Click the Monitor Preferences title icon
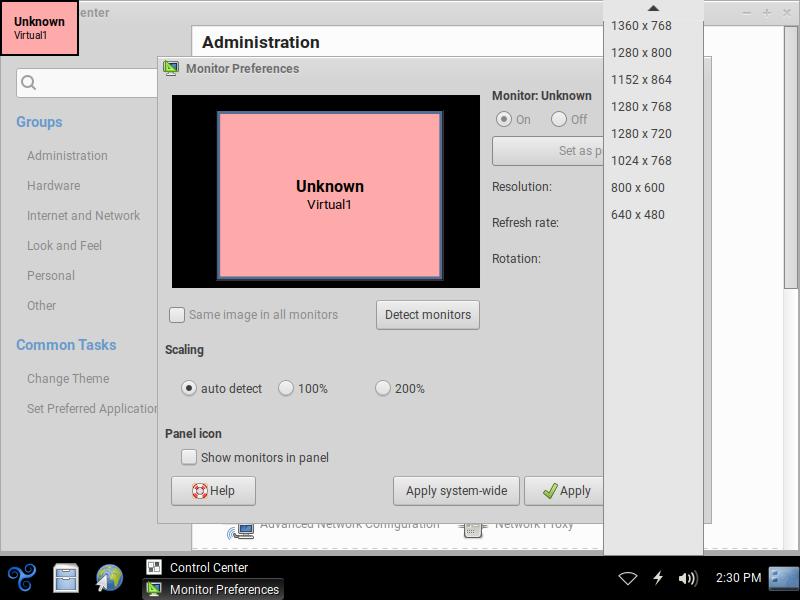Image resolution: width=800 pixels, height=600 pixels. [171, 68]
